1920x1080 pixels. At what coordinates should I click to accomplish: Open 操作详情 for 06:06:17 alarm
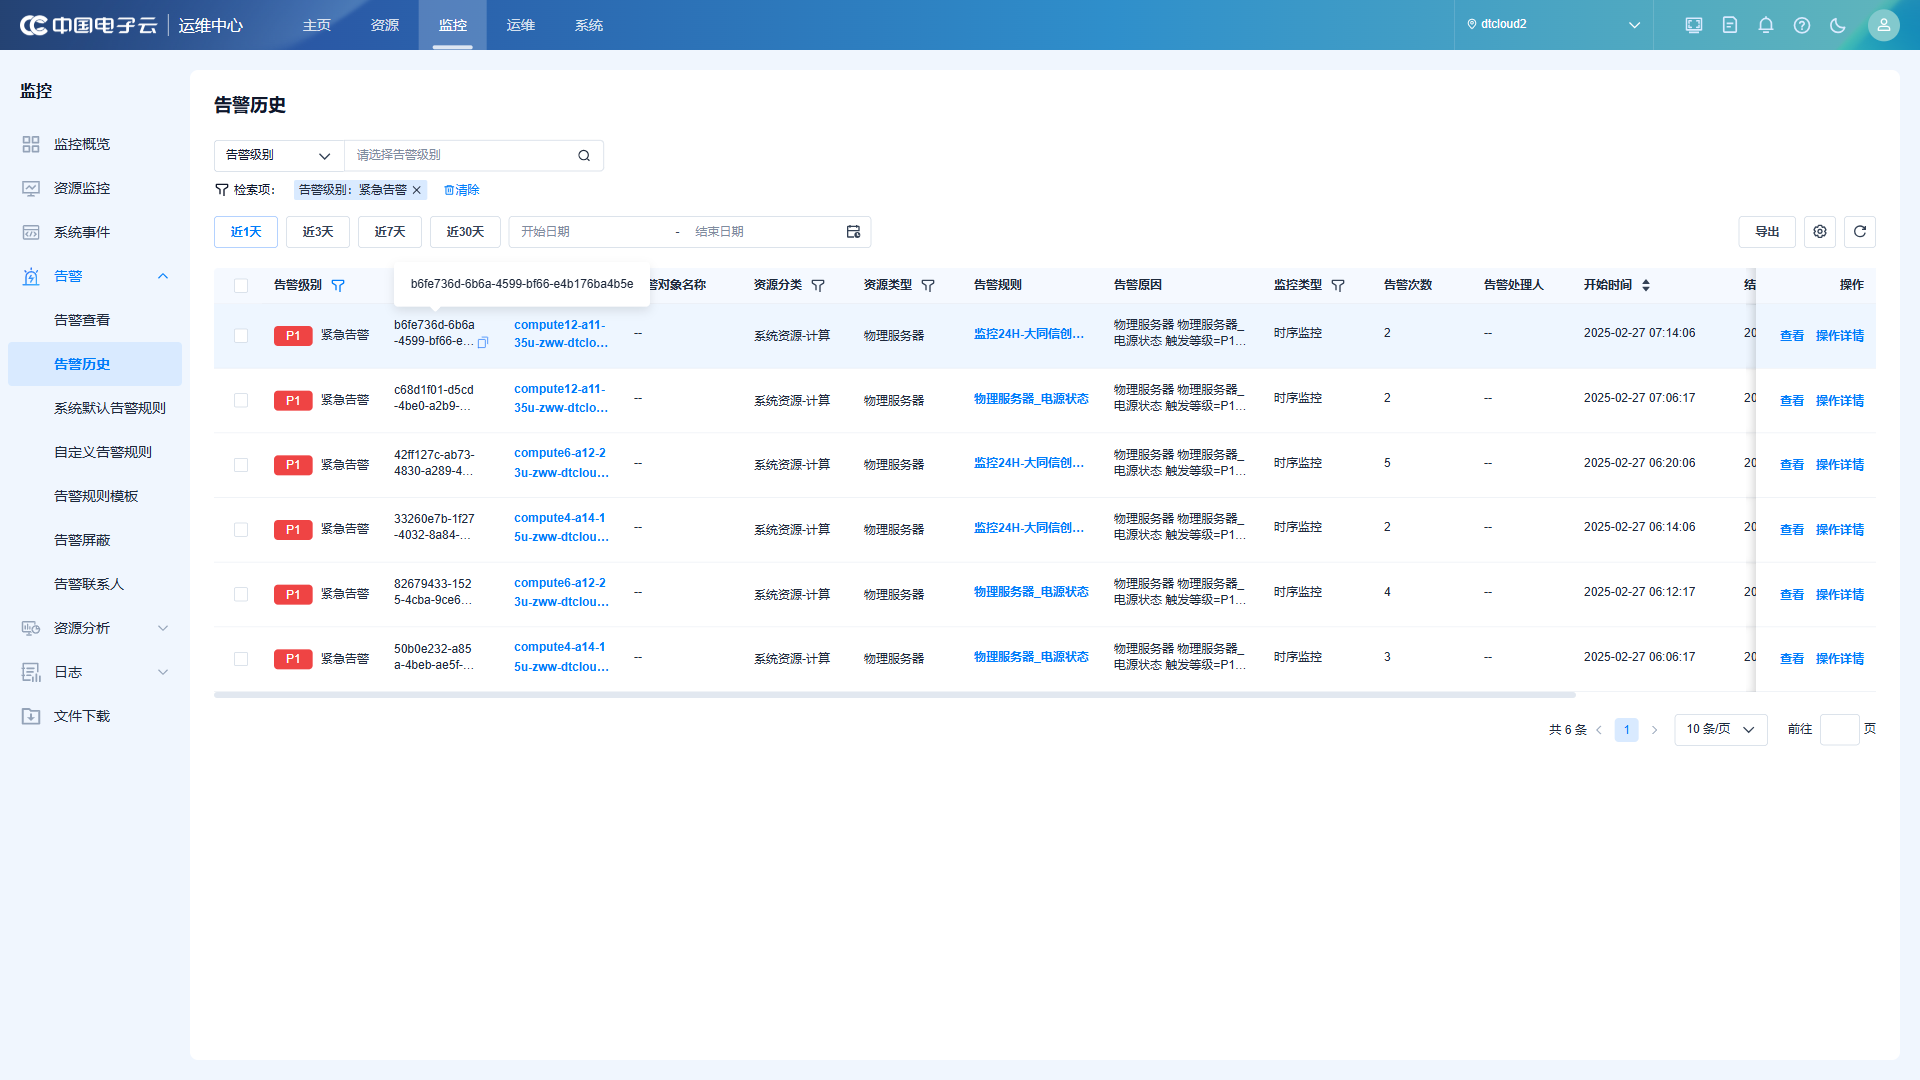pyautogui.click(x=1840, y=659)
